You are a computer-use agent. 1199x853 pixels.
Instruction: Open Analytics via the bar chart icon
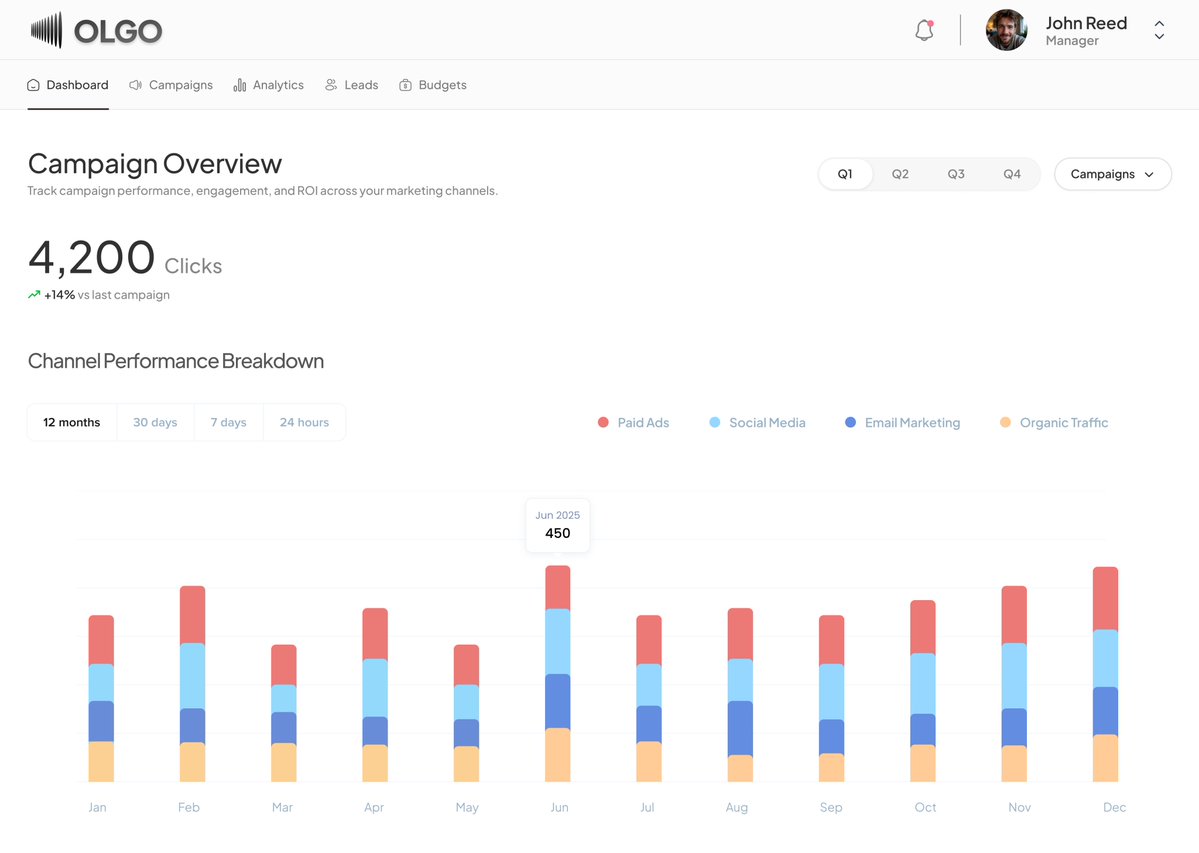(x=239, y=85)
